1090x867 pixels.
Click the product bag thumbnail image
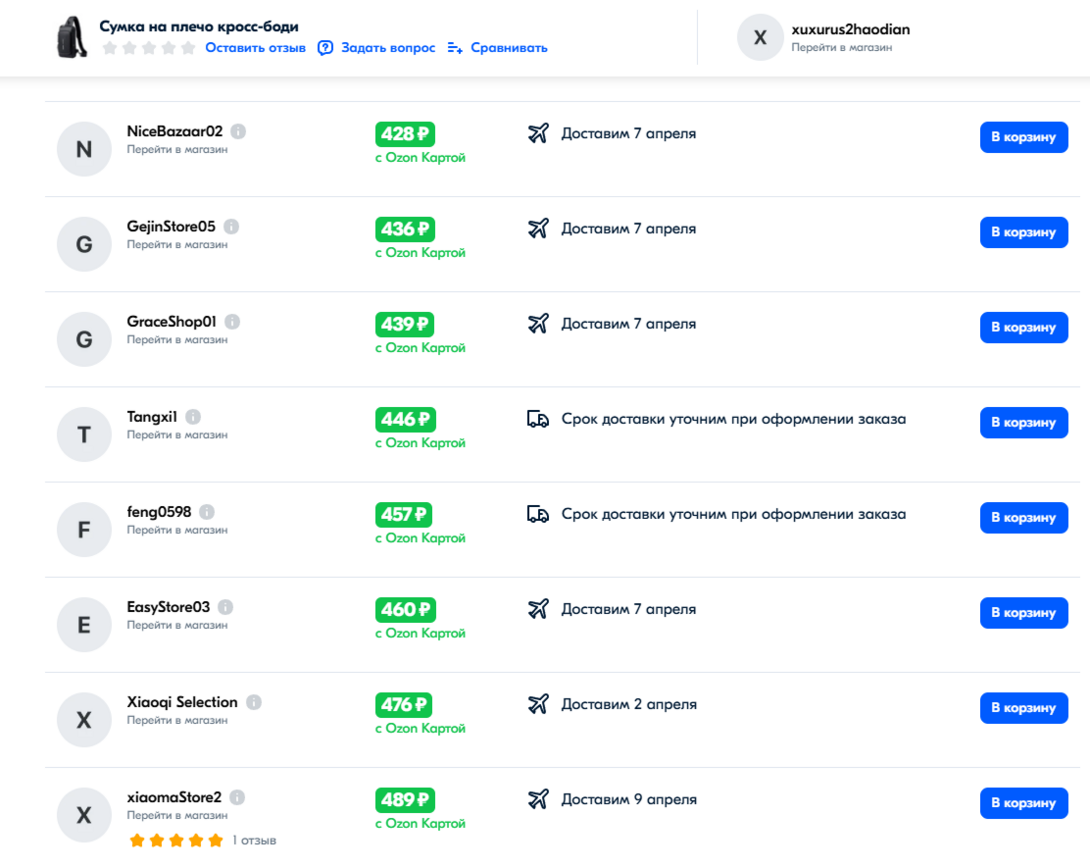(72, 38)
